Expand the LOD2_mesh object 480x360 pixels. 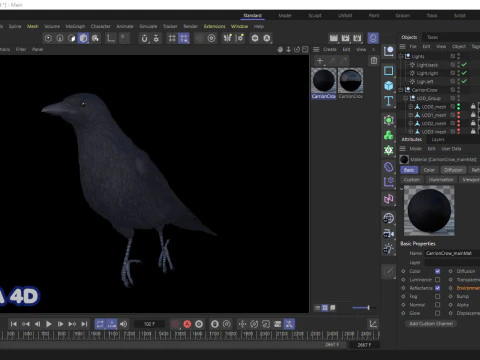pyautogui.click(x=411, y=123)
